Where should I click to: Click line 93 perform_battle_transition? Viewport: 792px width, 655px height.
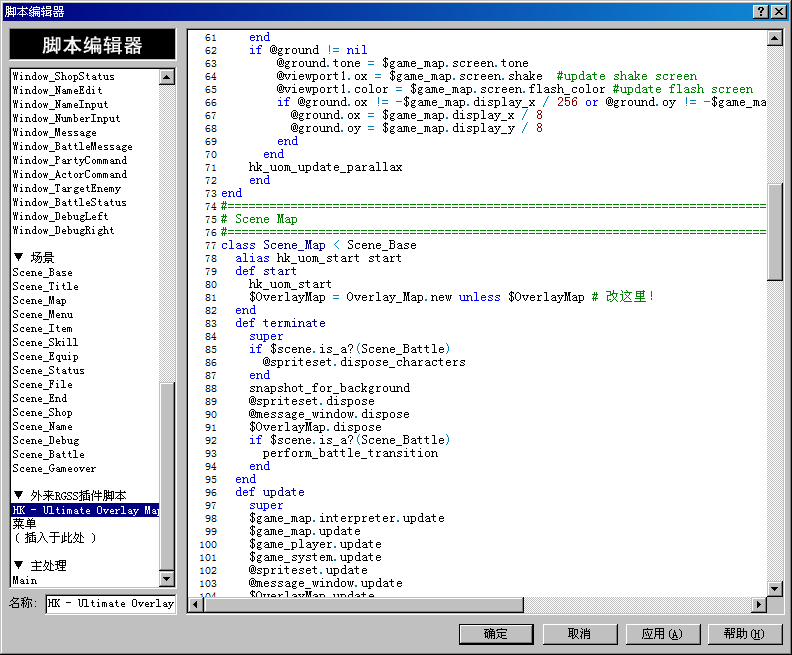[x=350, y=454]
